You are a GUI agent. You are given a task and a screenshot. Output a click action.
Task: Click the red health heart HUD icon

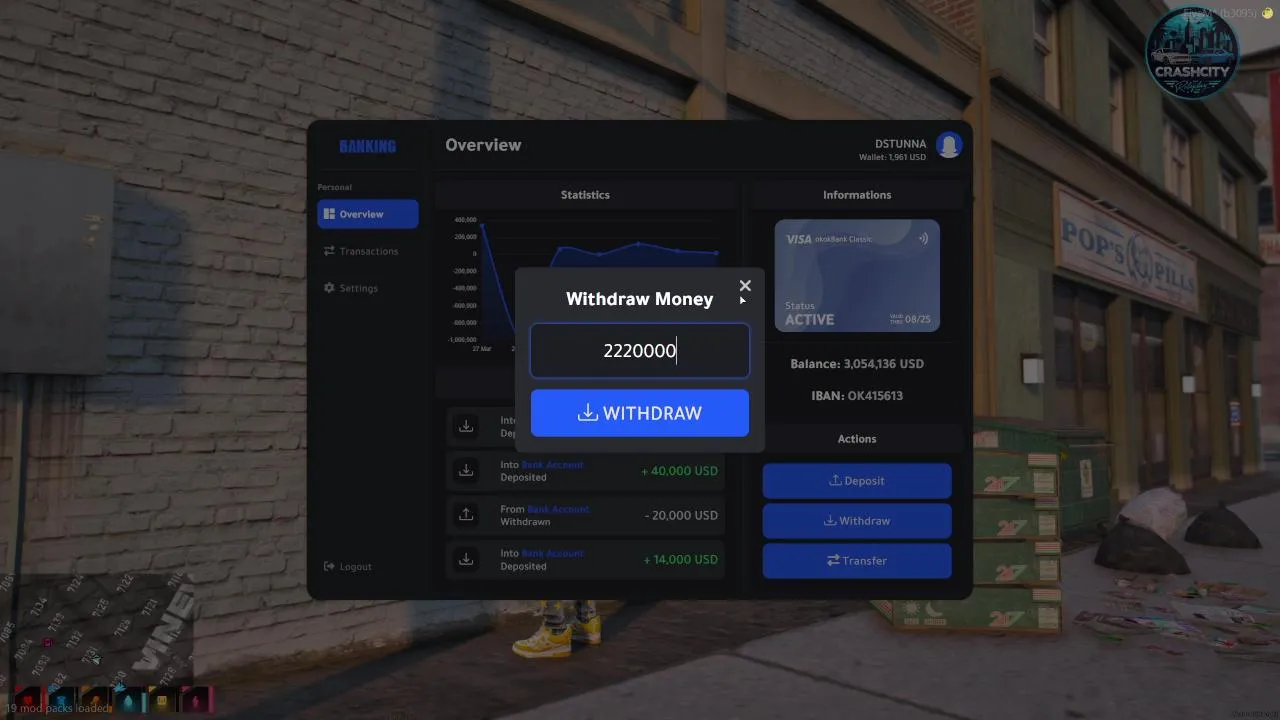(28, 700)
